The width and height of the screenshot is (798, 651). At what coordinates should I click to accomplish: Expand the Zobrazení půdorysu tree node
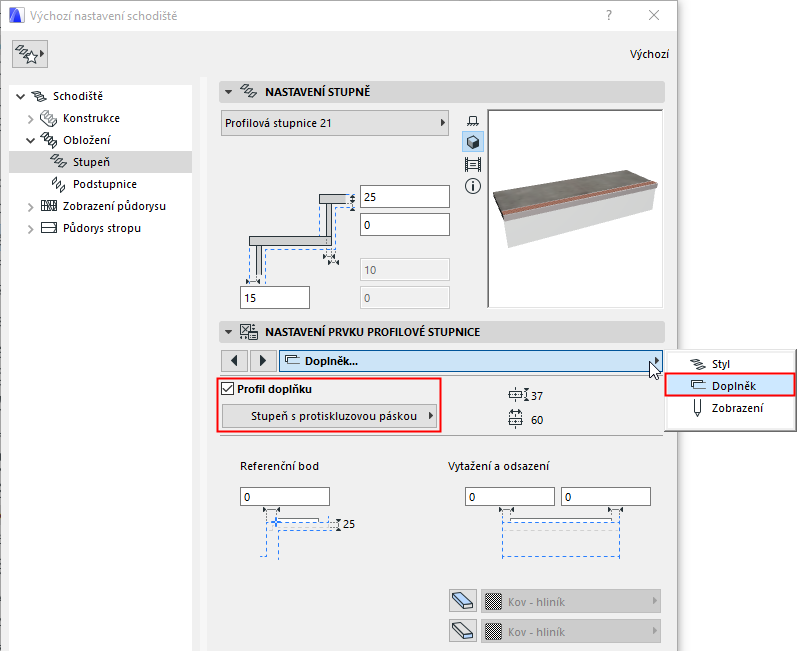[31, 207]
